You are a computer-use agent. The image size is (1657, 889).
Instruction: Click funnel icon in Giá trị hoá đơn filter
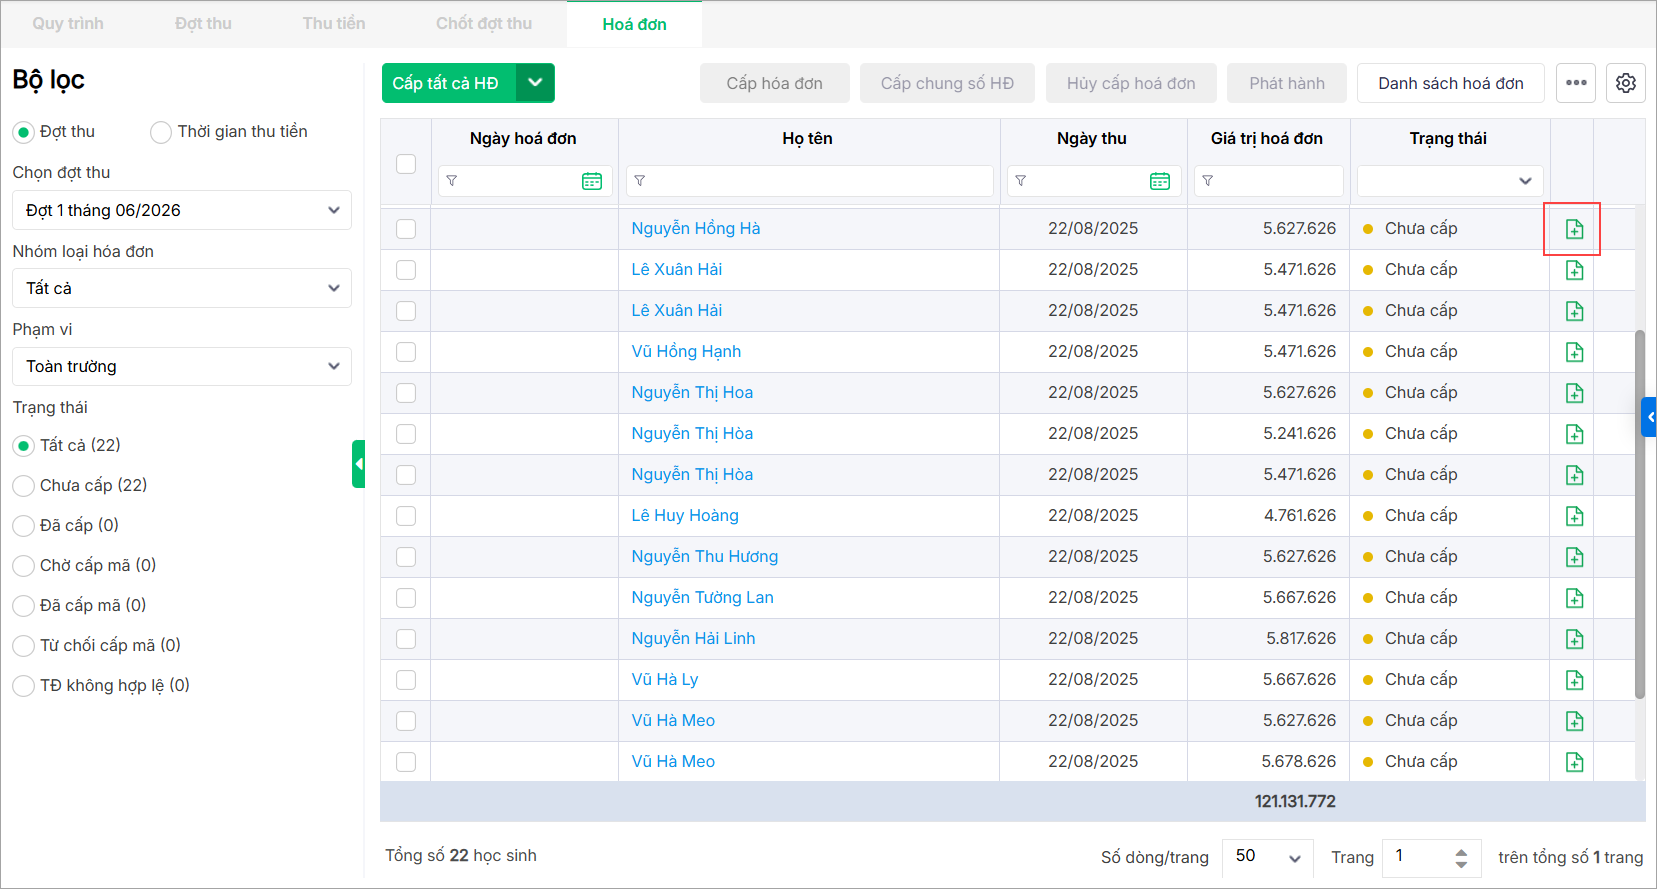pyautogui.click(x=1208, y=181)
